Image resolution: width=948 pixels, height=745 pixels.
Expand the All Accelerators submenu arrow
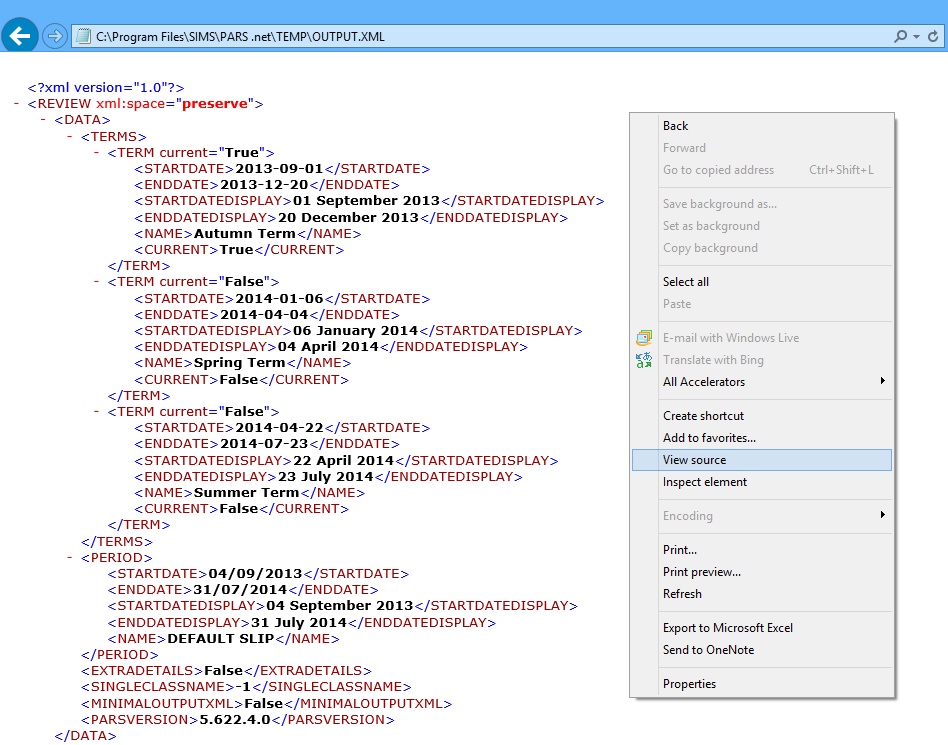(x=883, y=380)
